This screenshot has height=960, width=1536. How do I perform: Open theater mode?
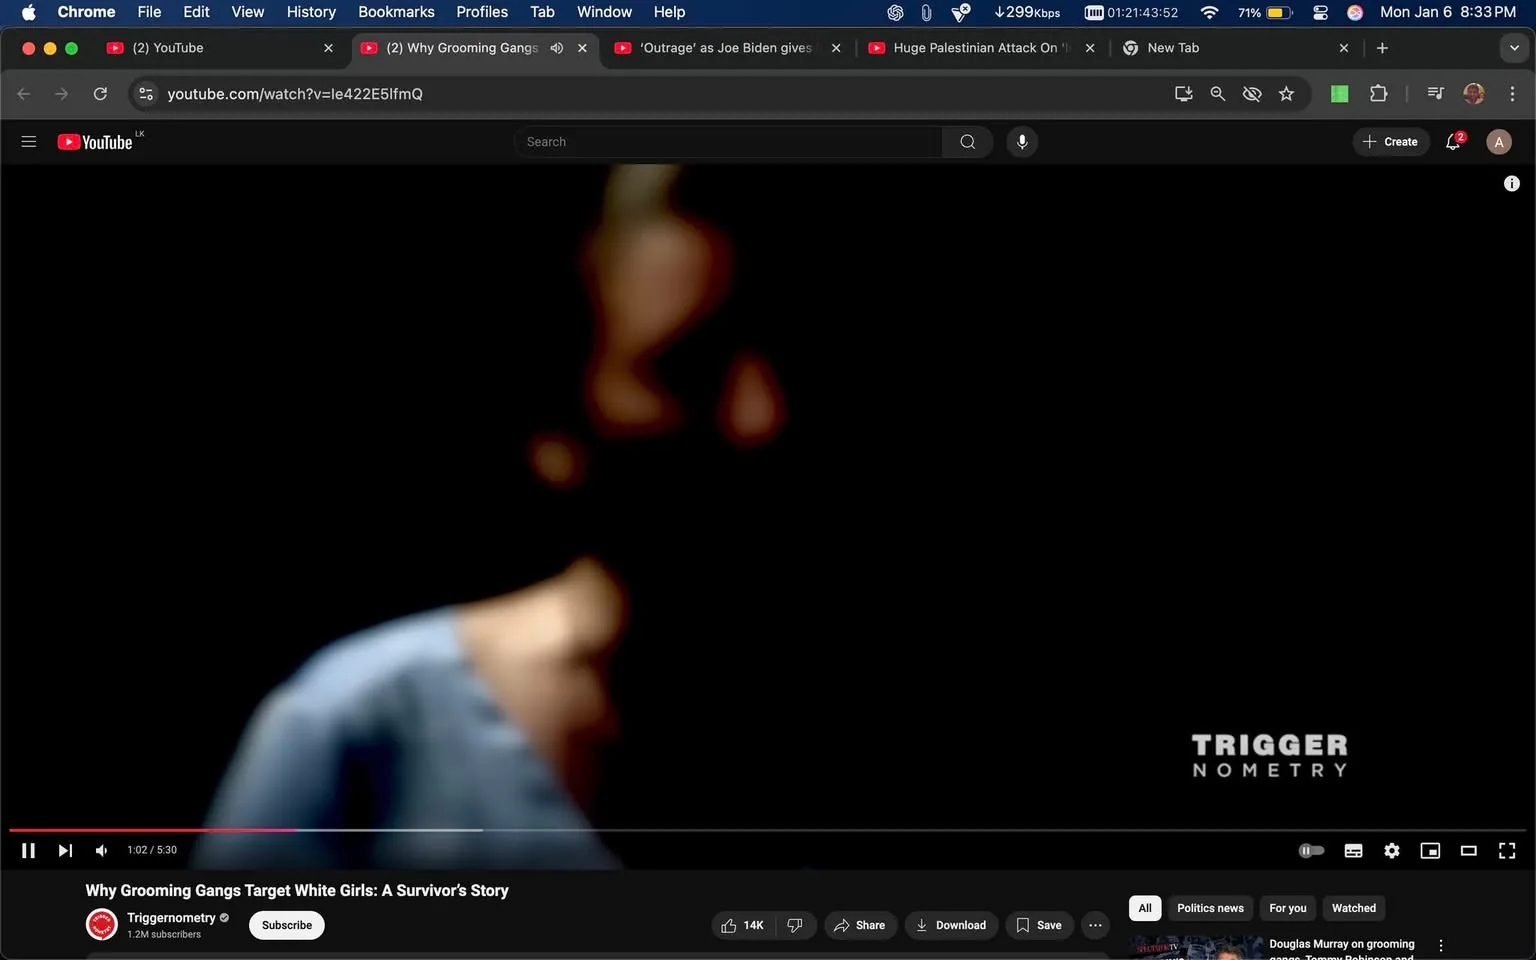click(x=1467, y=850)
